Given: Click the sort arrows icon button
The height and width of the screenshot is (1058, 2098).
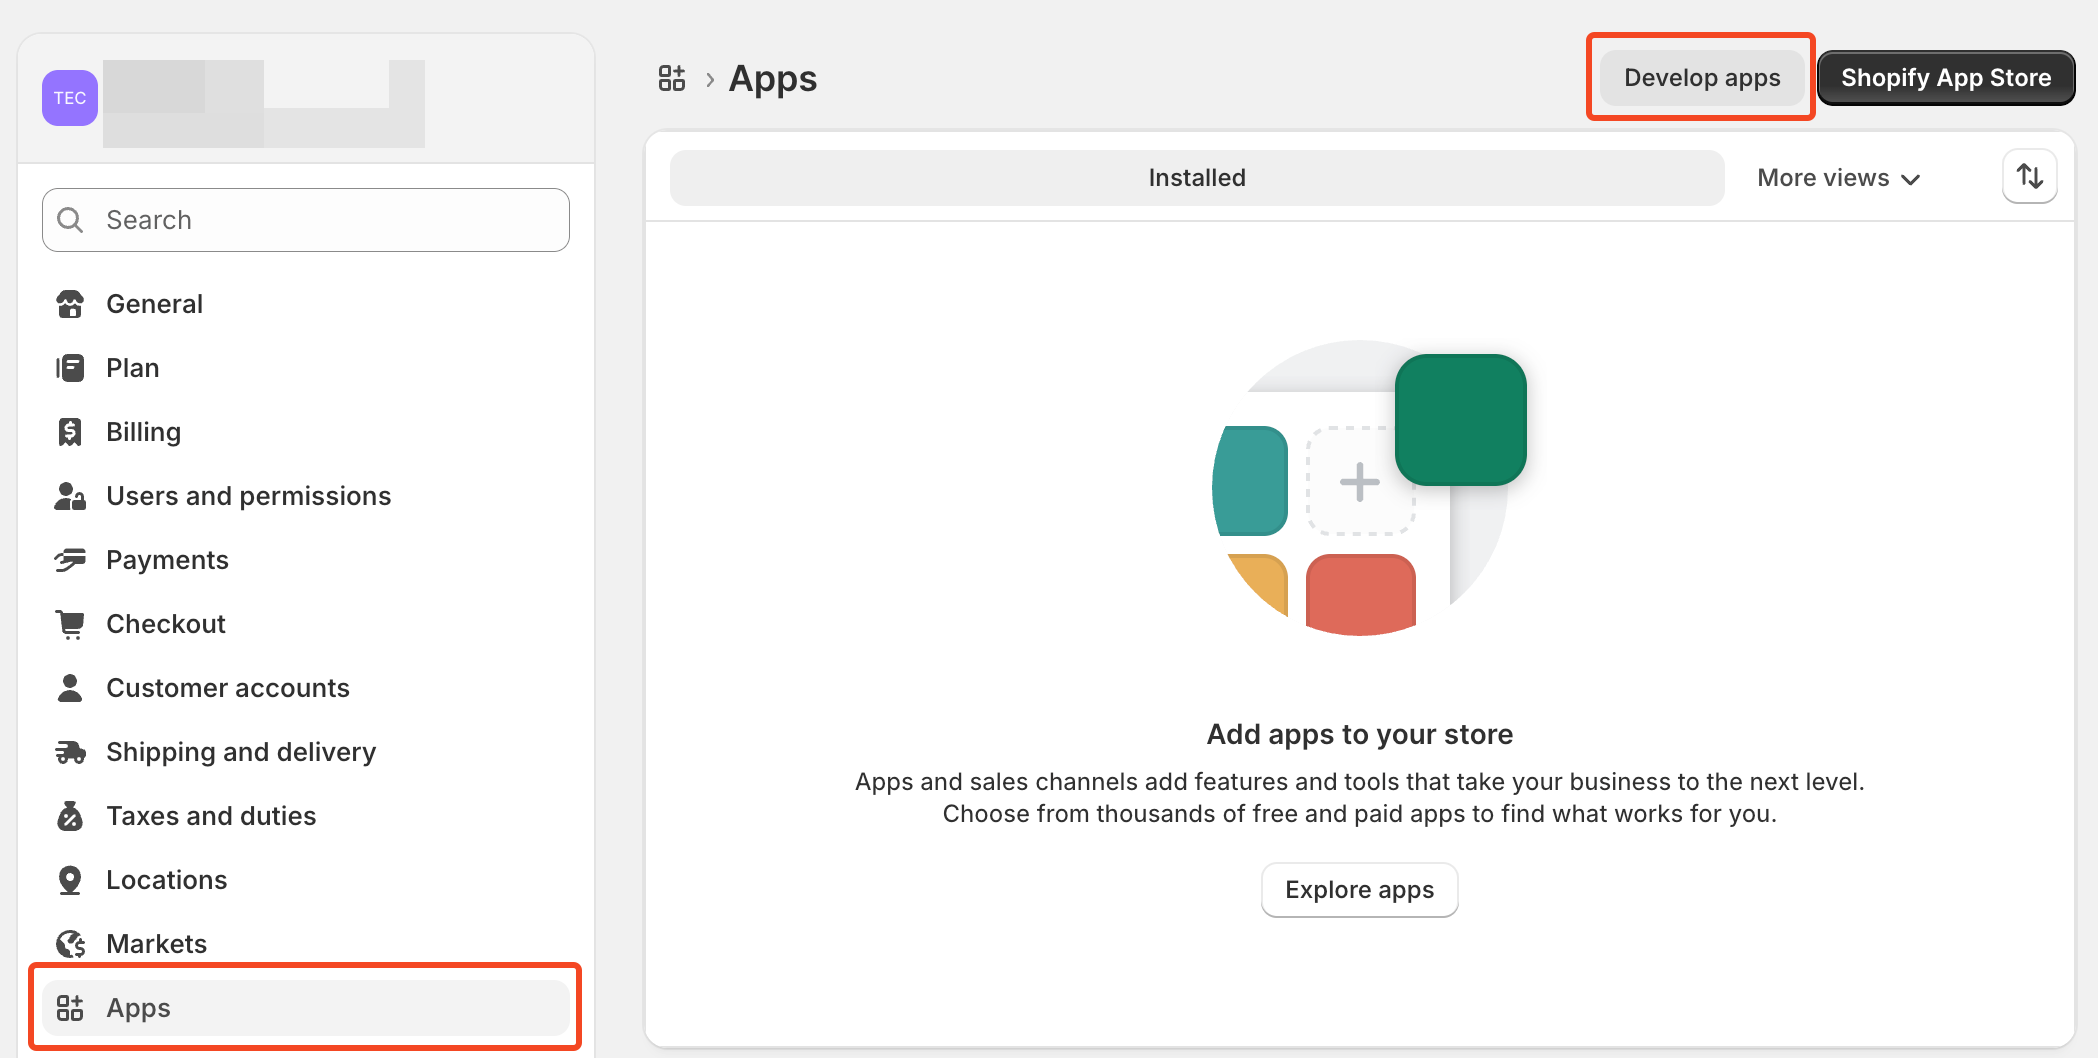Looking at the screenshot, I should click(x=2029, y=177).
